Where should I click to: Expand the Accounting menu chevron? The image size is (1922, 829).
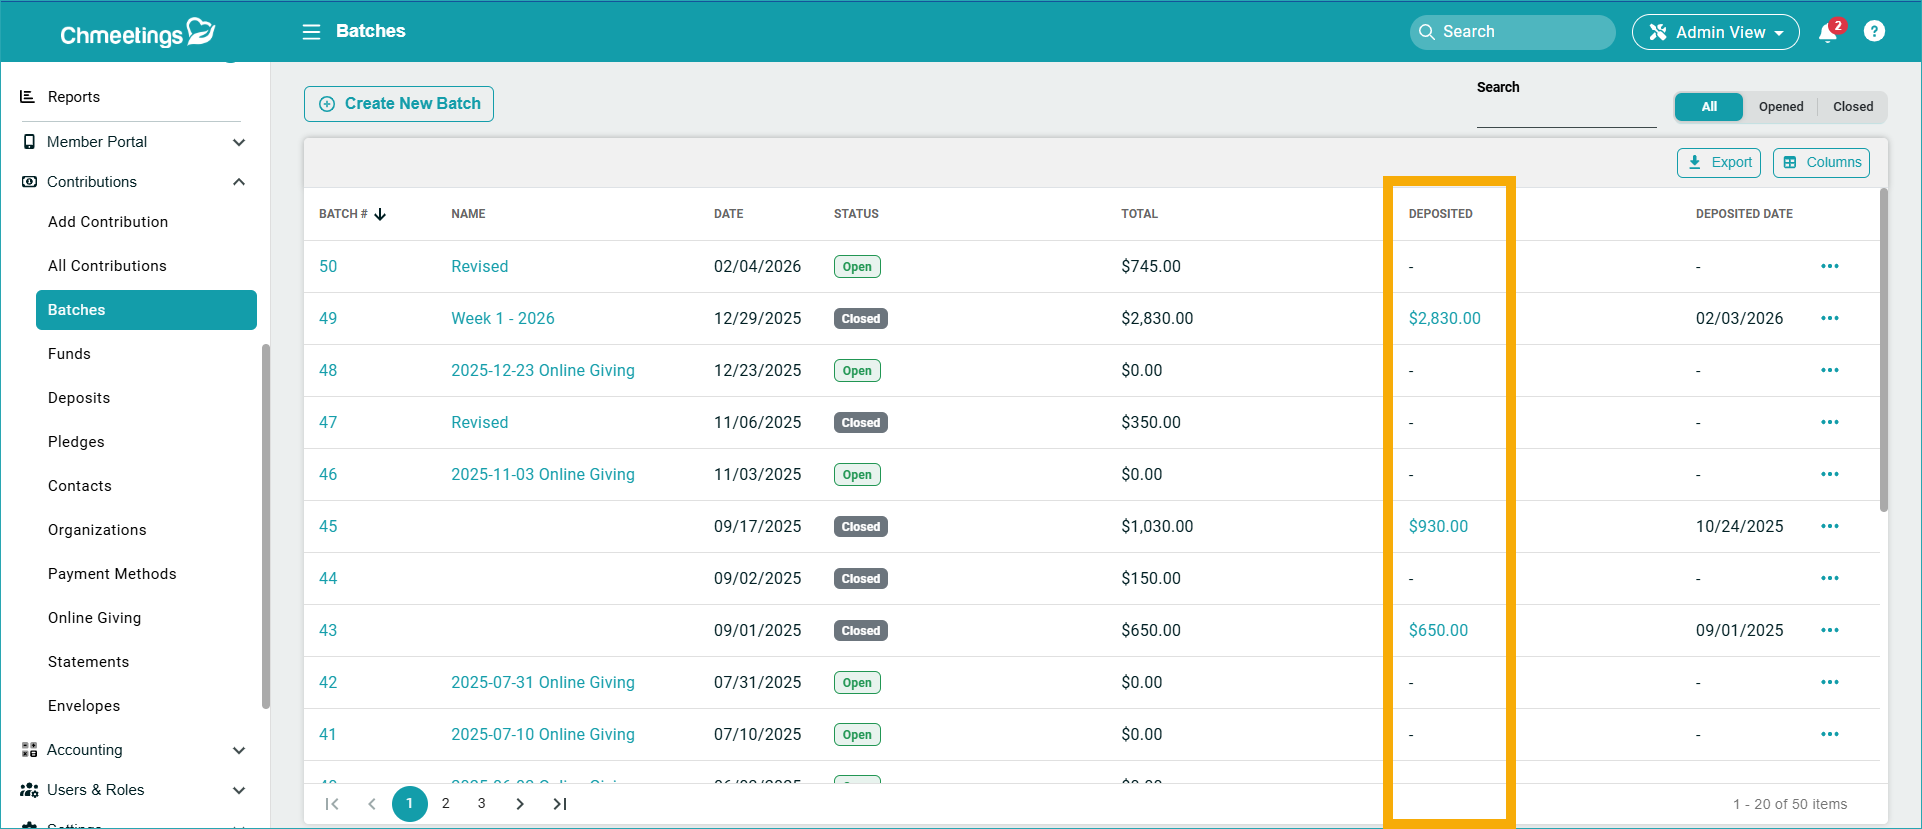(x=239, y=750)
